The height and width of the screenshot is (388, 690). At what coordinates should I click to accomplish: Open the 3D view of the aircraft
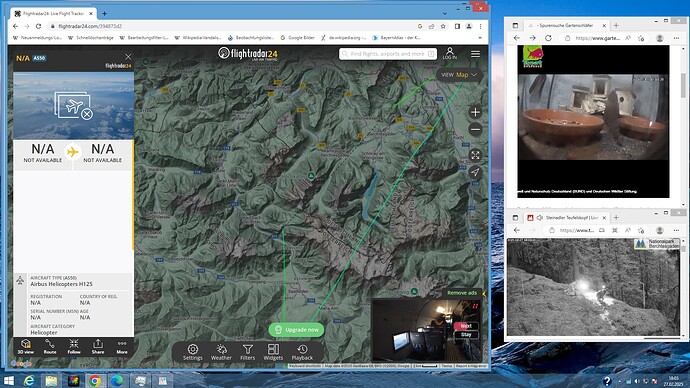tap(26, 347)
